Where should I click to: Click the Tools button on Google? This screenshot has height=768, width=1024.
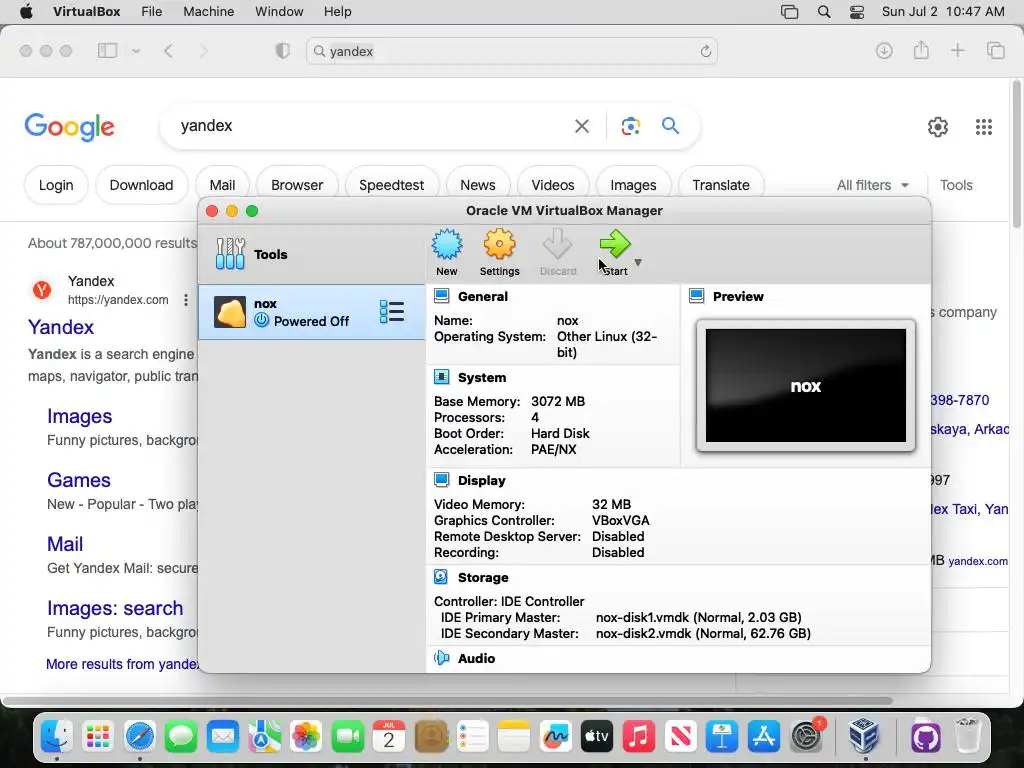(956, 185)
